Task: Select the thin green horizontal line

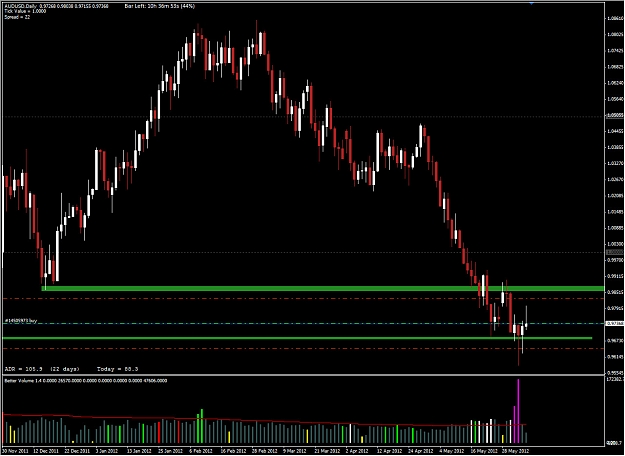Action: (297, 338)
